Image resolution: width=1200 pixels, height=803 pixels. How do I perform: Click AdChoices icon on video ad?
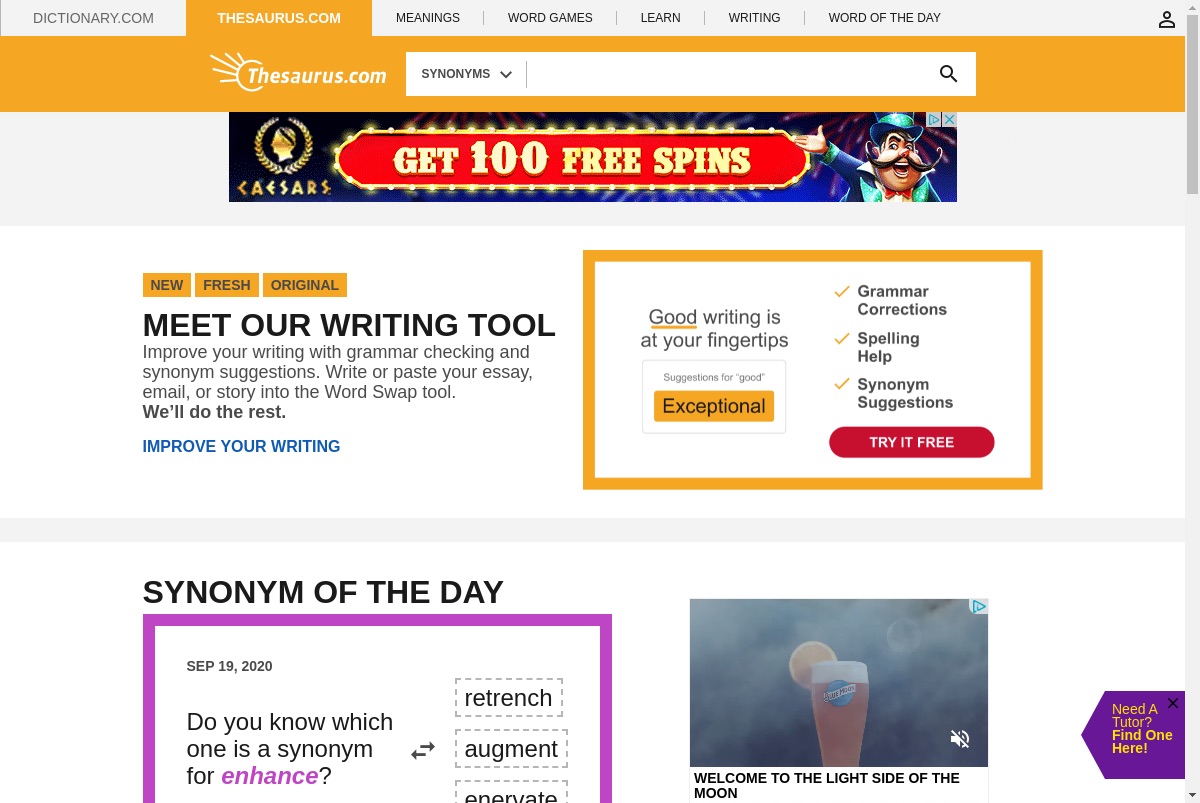979,606
